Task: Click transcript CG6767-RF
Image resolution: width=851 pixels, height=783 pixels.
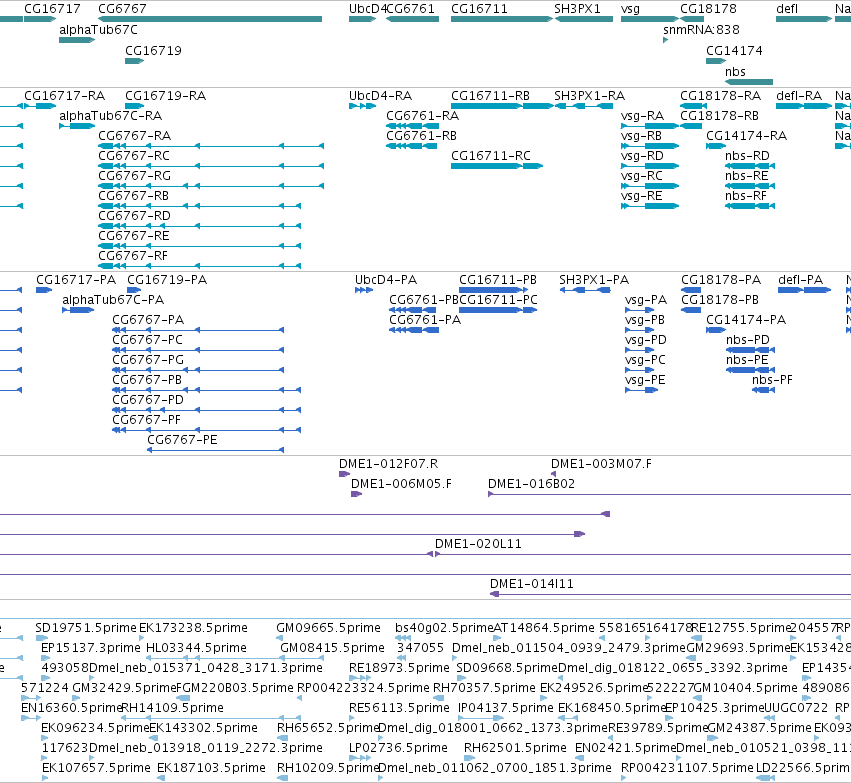Action: point(132,256)
